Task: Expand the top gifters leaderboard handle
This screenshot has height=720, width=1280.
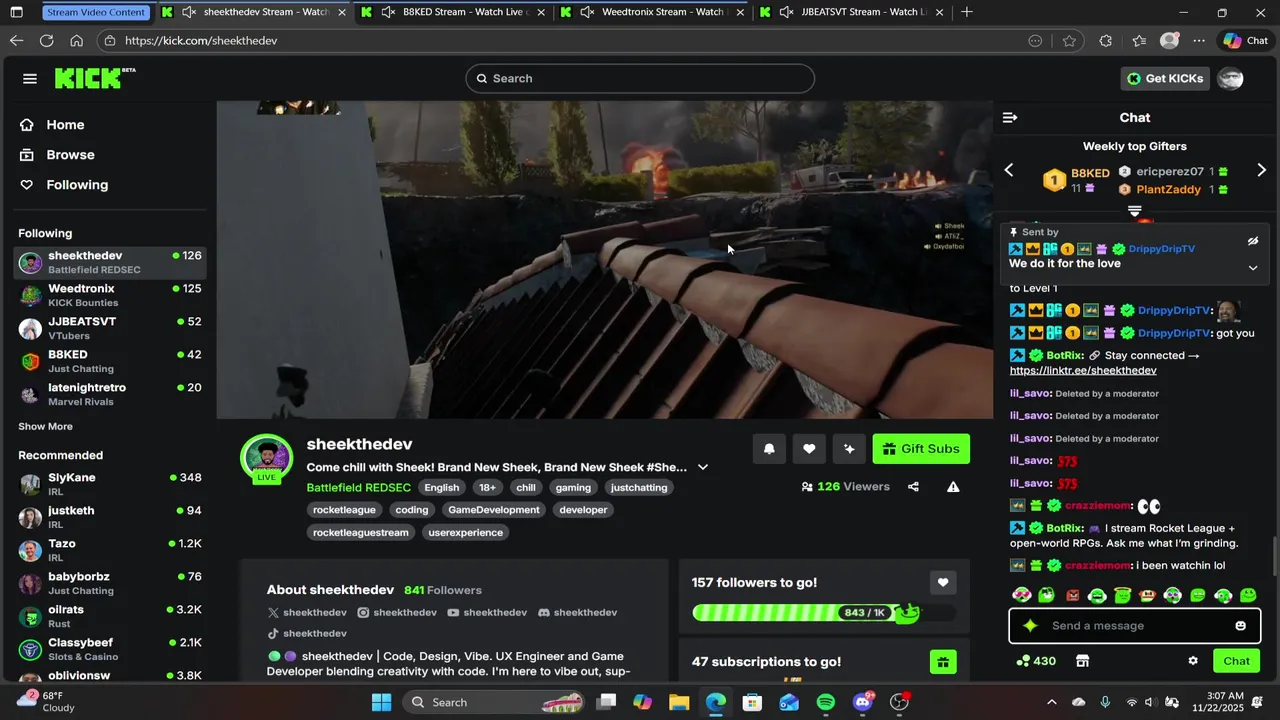Action: click(1135, 211)
